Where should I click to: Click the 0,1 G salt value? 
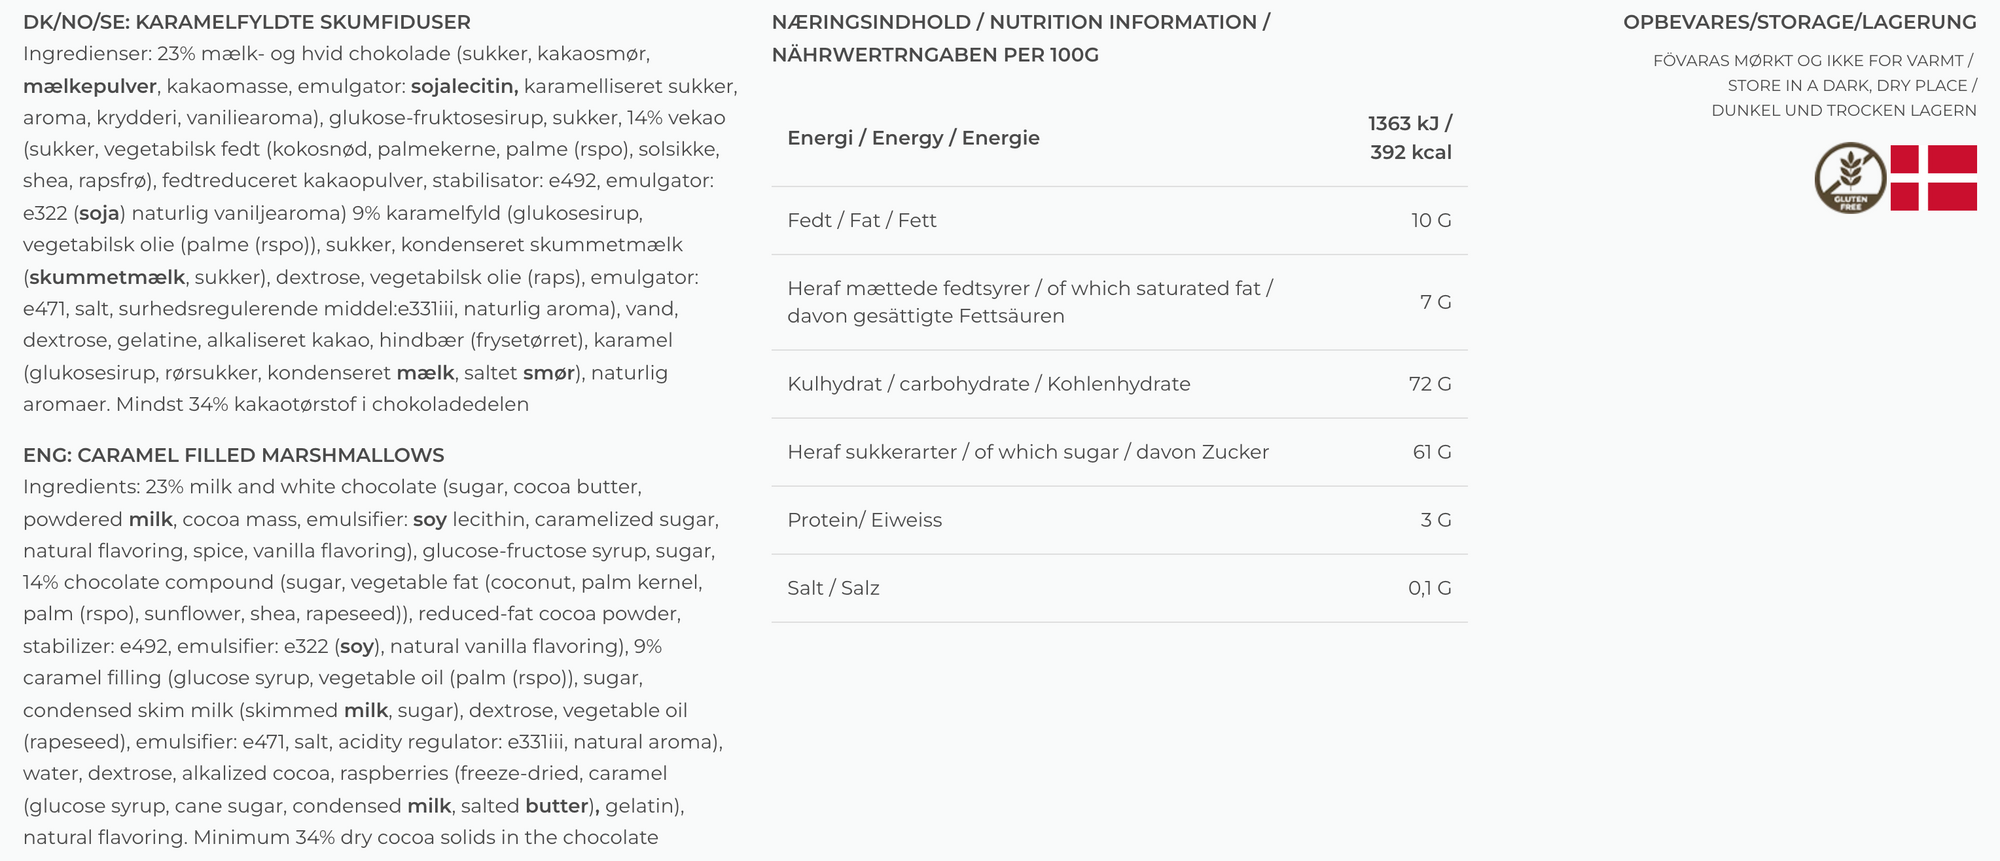pos(1429,588)
